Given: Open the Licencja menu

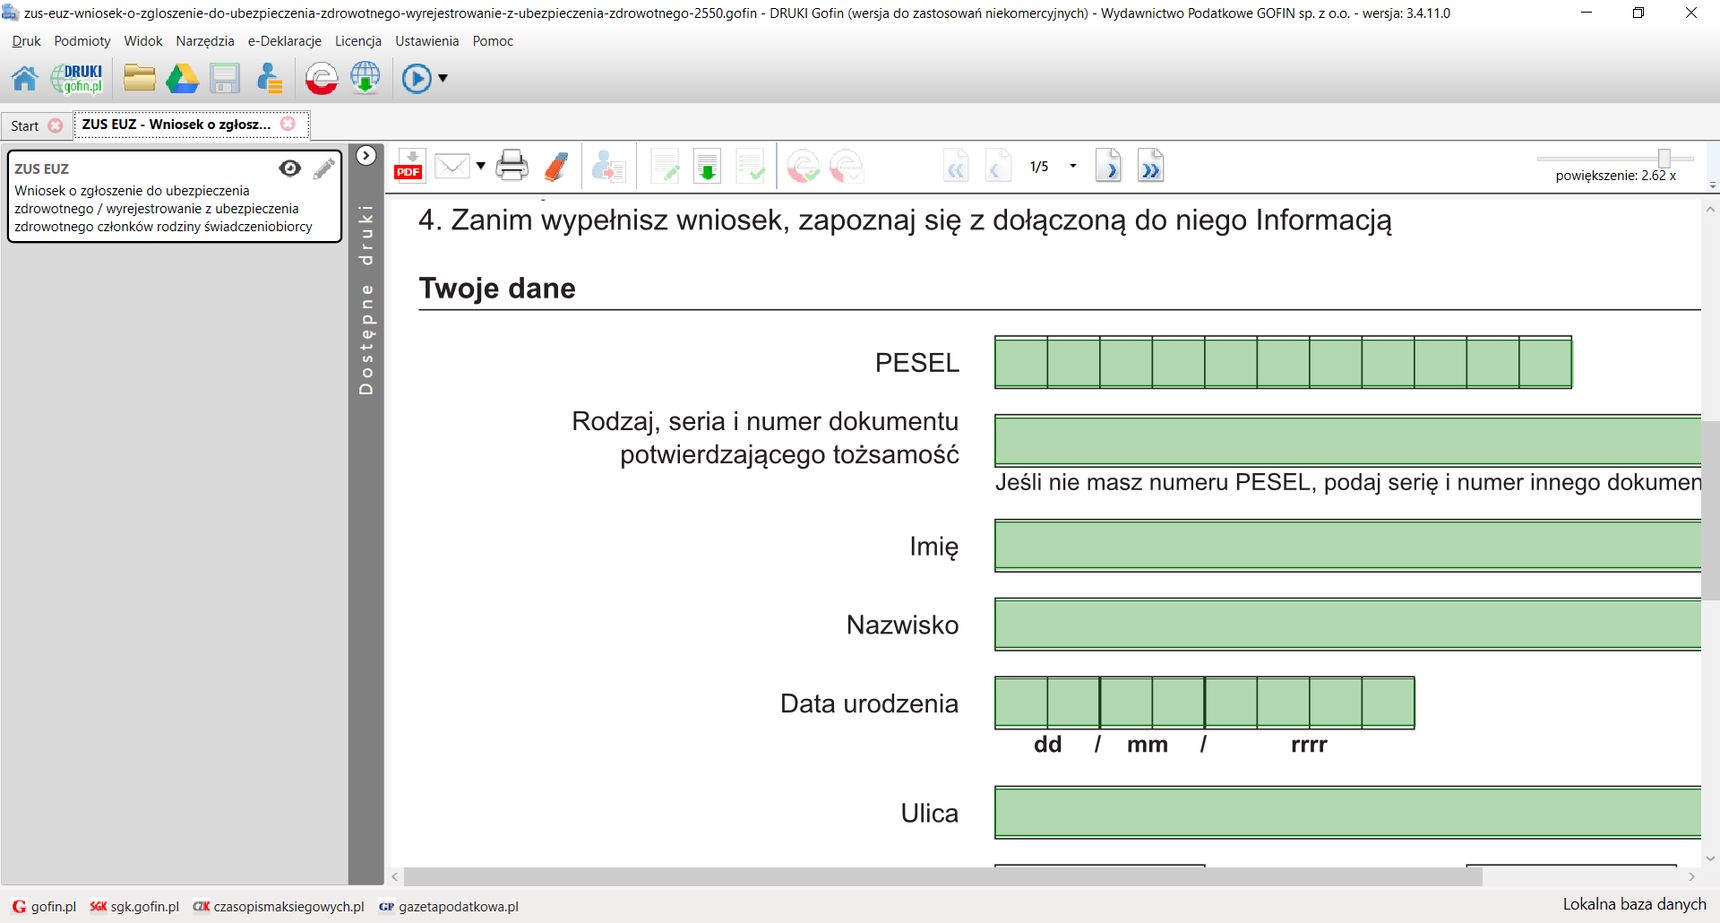Looking at the screenshot, I should (x=358, y=41).
